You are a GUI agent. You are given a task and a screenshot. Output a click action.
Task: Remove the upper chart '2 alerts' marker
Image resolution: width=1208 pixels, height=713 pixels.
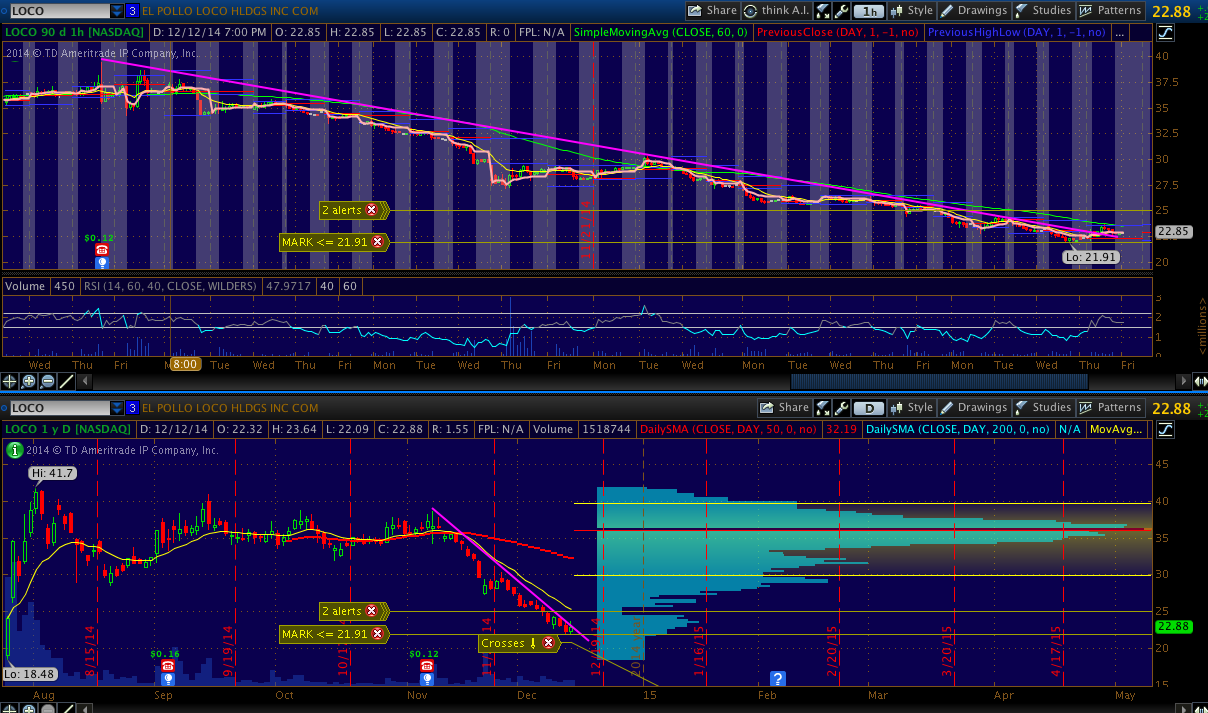click(372, 210)
